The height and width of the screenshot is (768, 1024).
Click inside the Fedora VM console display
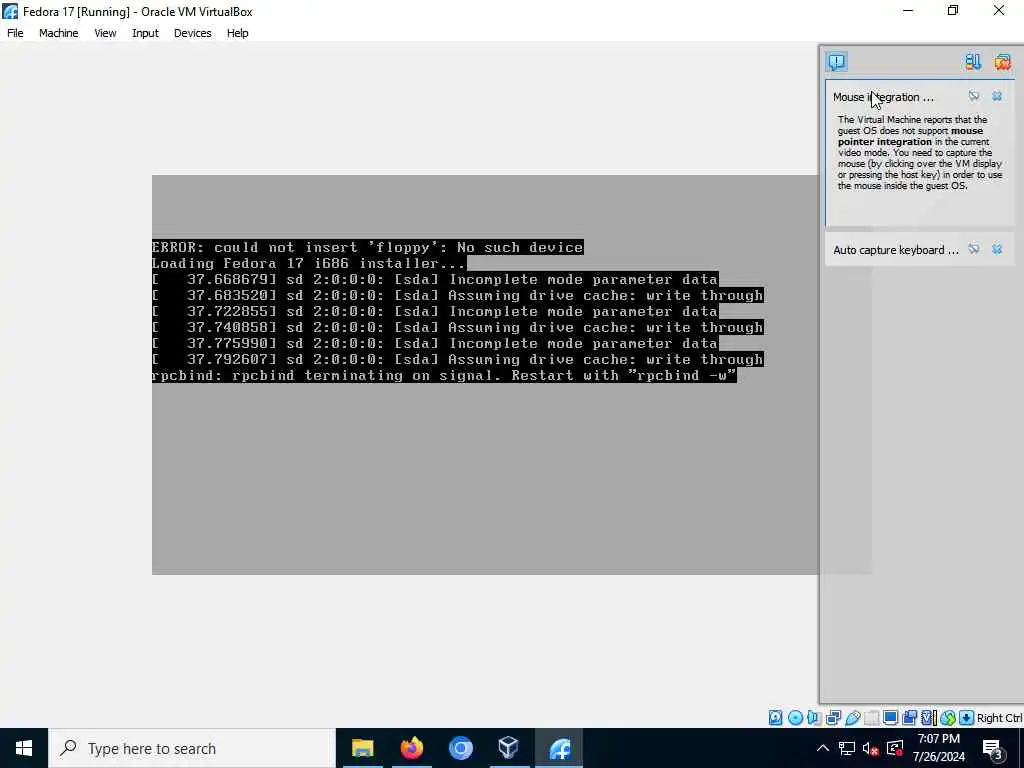click(x=485, y=375)
